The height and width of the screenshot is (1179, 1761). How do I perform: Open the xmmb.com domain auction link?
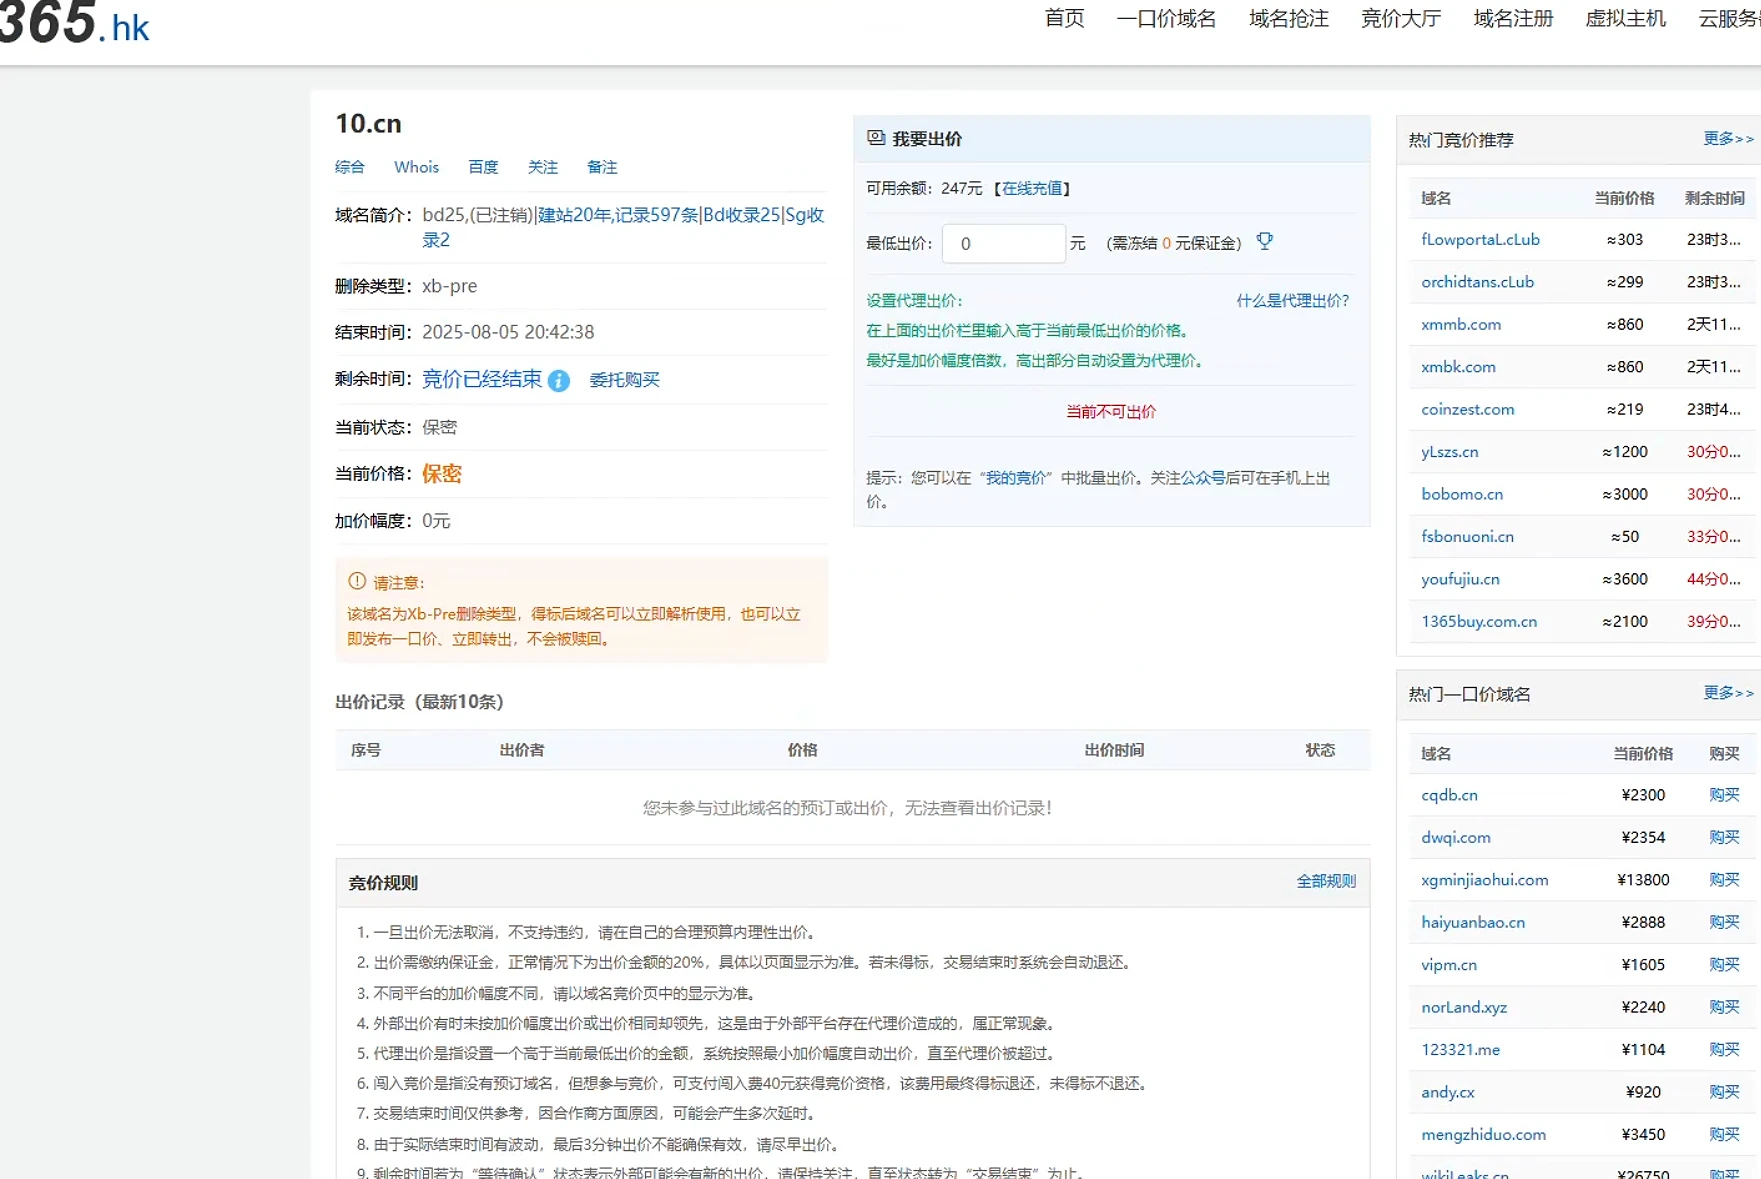[1460, 324]
